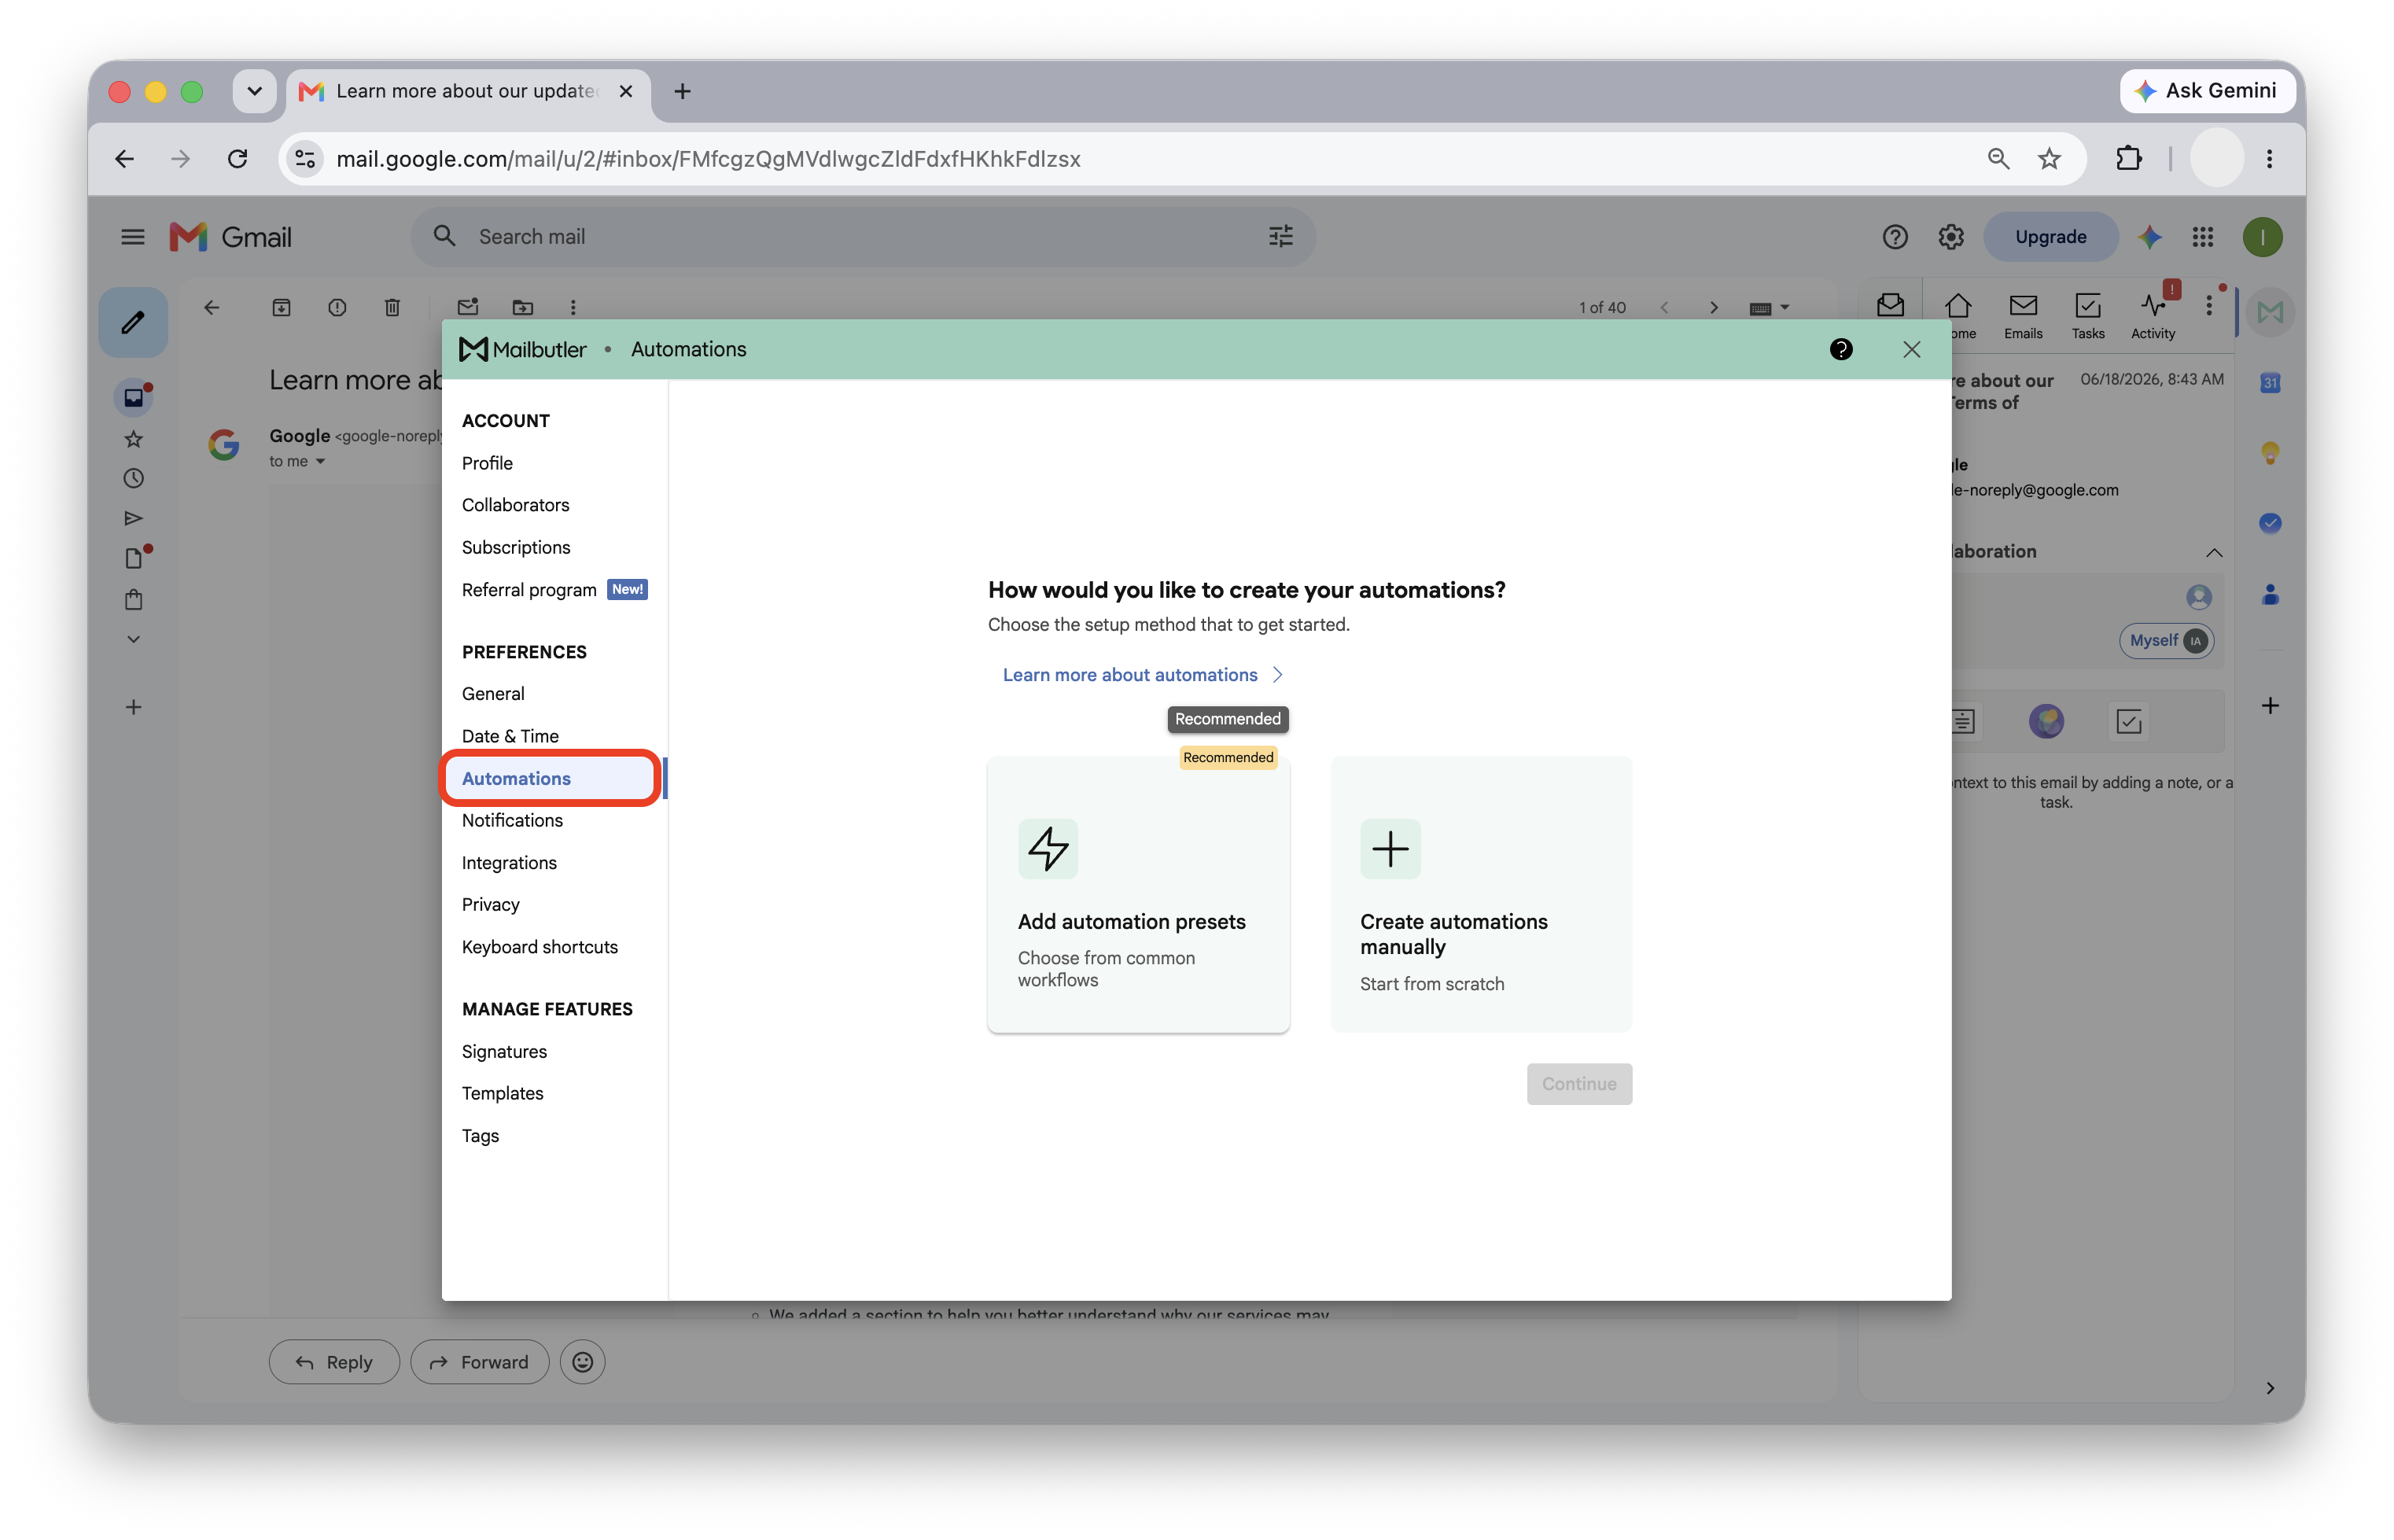Image resolution: width=2394 pixels, height=1540 pixels.
Task: Show search options in Search mail bar
Action: pyautogui.click(x=1280, y=237)
